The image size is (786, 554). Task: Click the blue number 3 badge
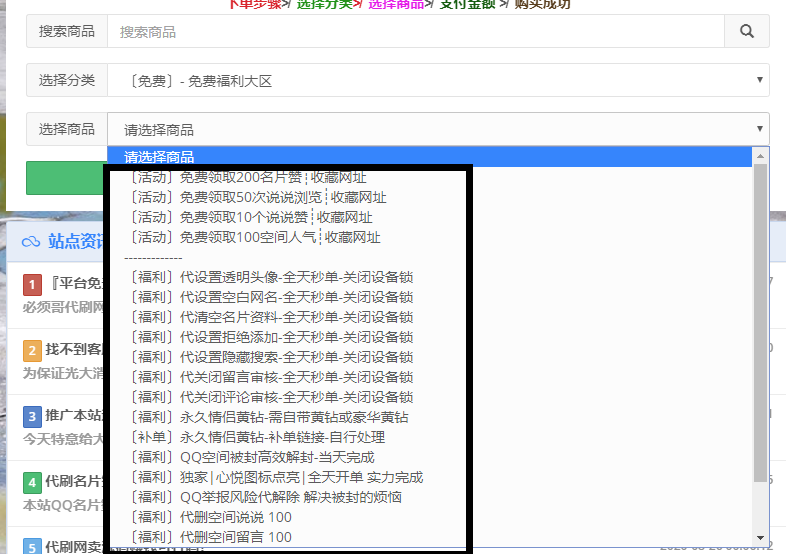coord(32,415)
